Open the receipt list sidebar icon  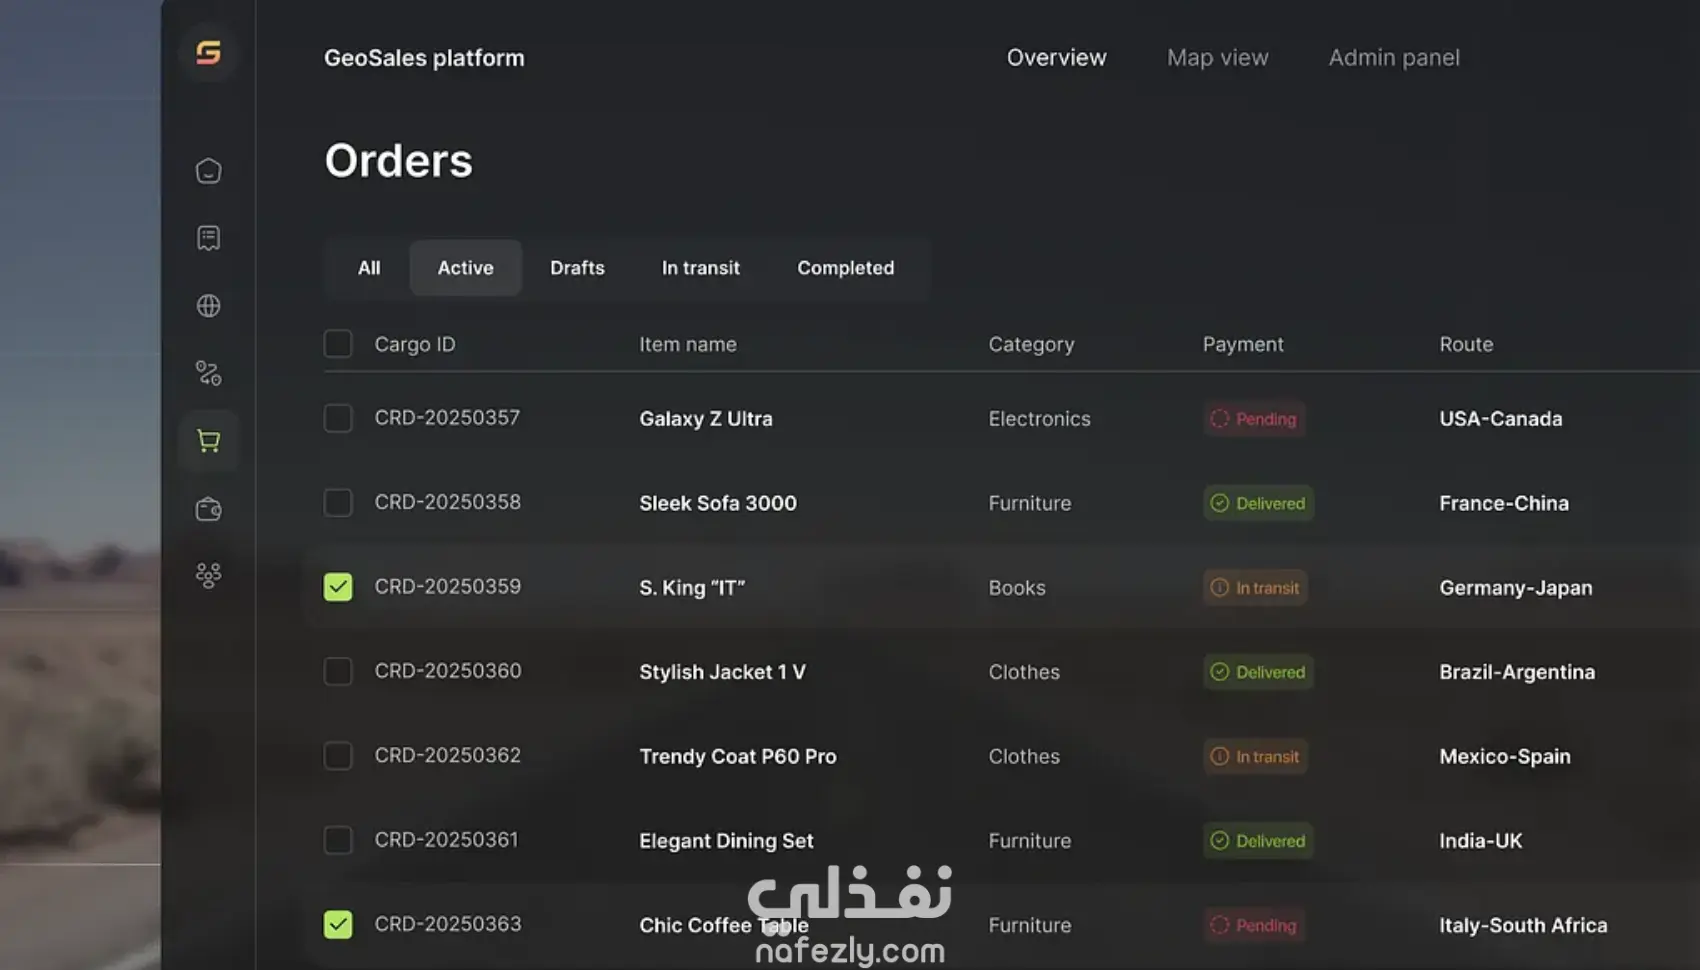coord(208,238)
